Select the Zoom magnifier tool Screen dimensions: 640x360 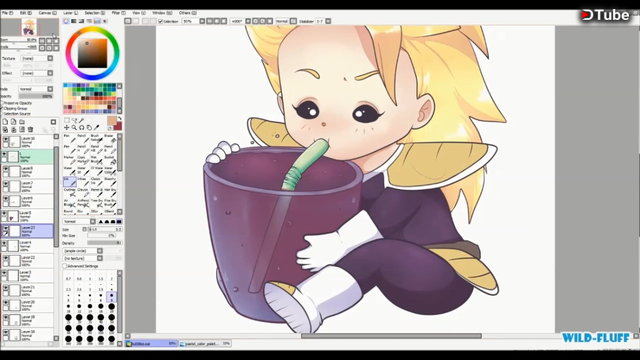pyautogui.click(x=74, y=128)
